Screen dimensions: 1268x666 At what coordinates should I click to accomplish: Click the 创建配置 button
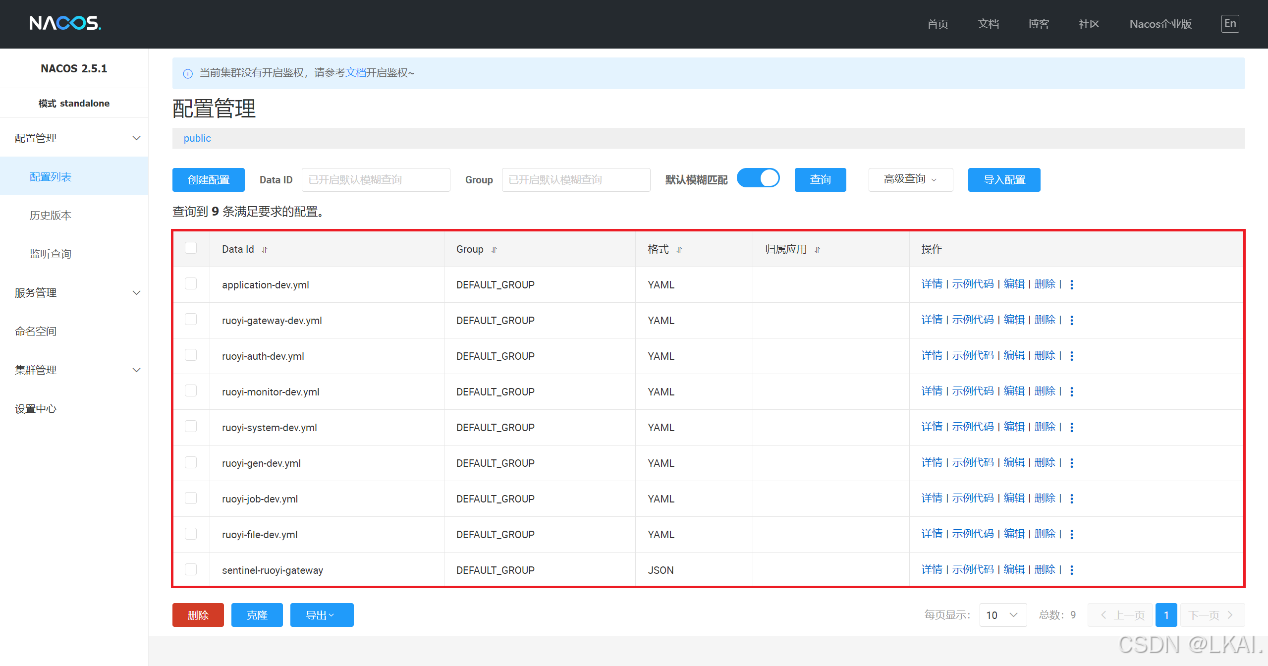tap(208, 180)
